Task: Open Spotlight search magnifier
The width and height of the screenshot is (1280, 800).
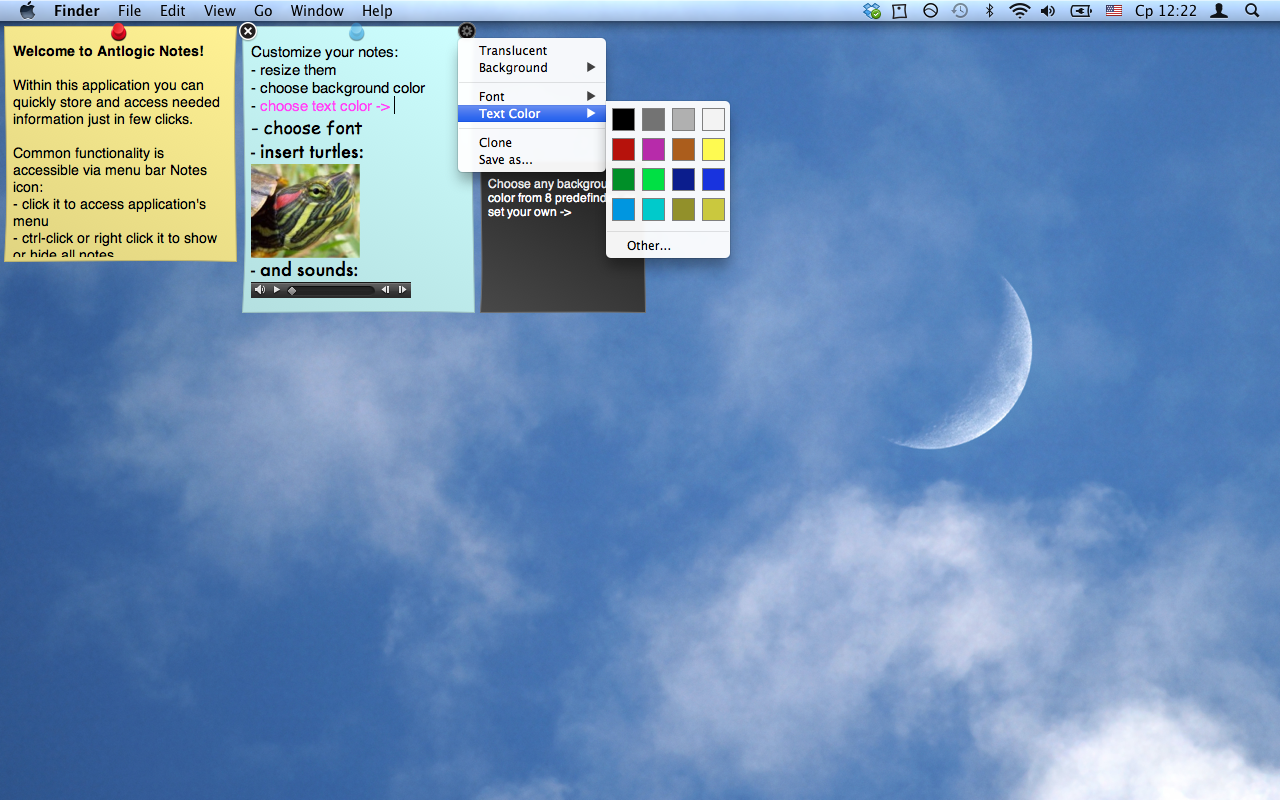Action: pyautogui.click(x=1252, y=11)
